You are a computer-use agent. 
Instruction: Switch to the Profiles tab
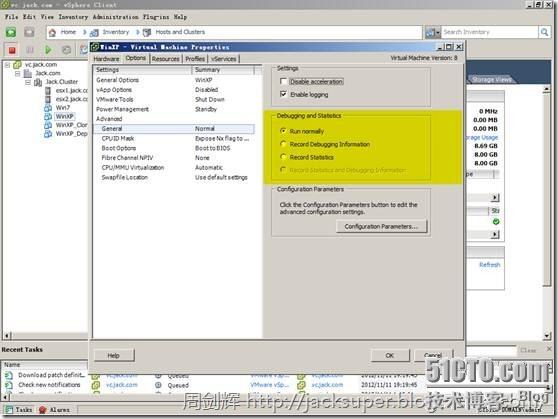point(195,59)
